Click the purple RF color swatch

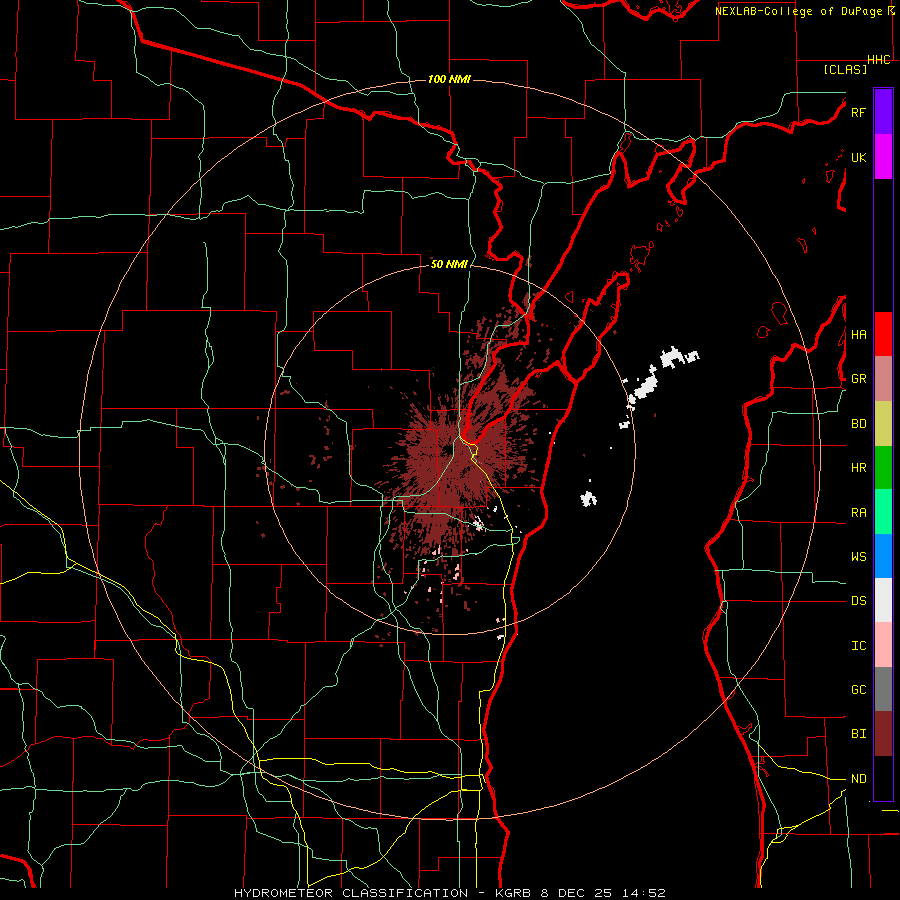883,112
